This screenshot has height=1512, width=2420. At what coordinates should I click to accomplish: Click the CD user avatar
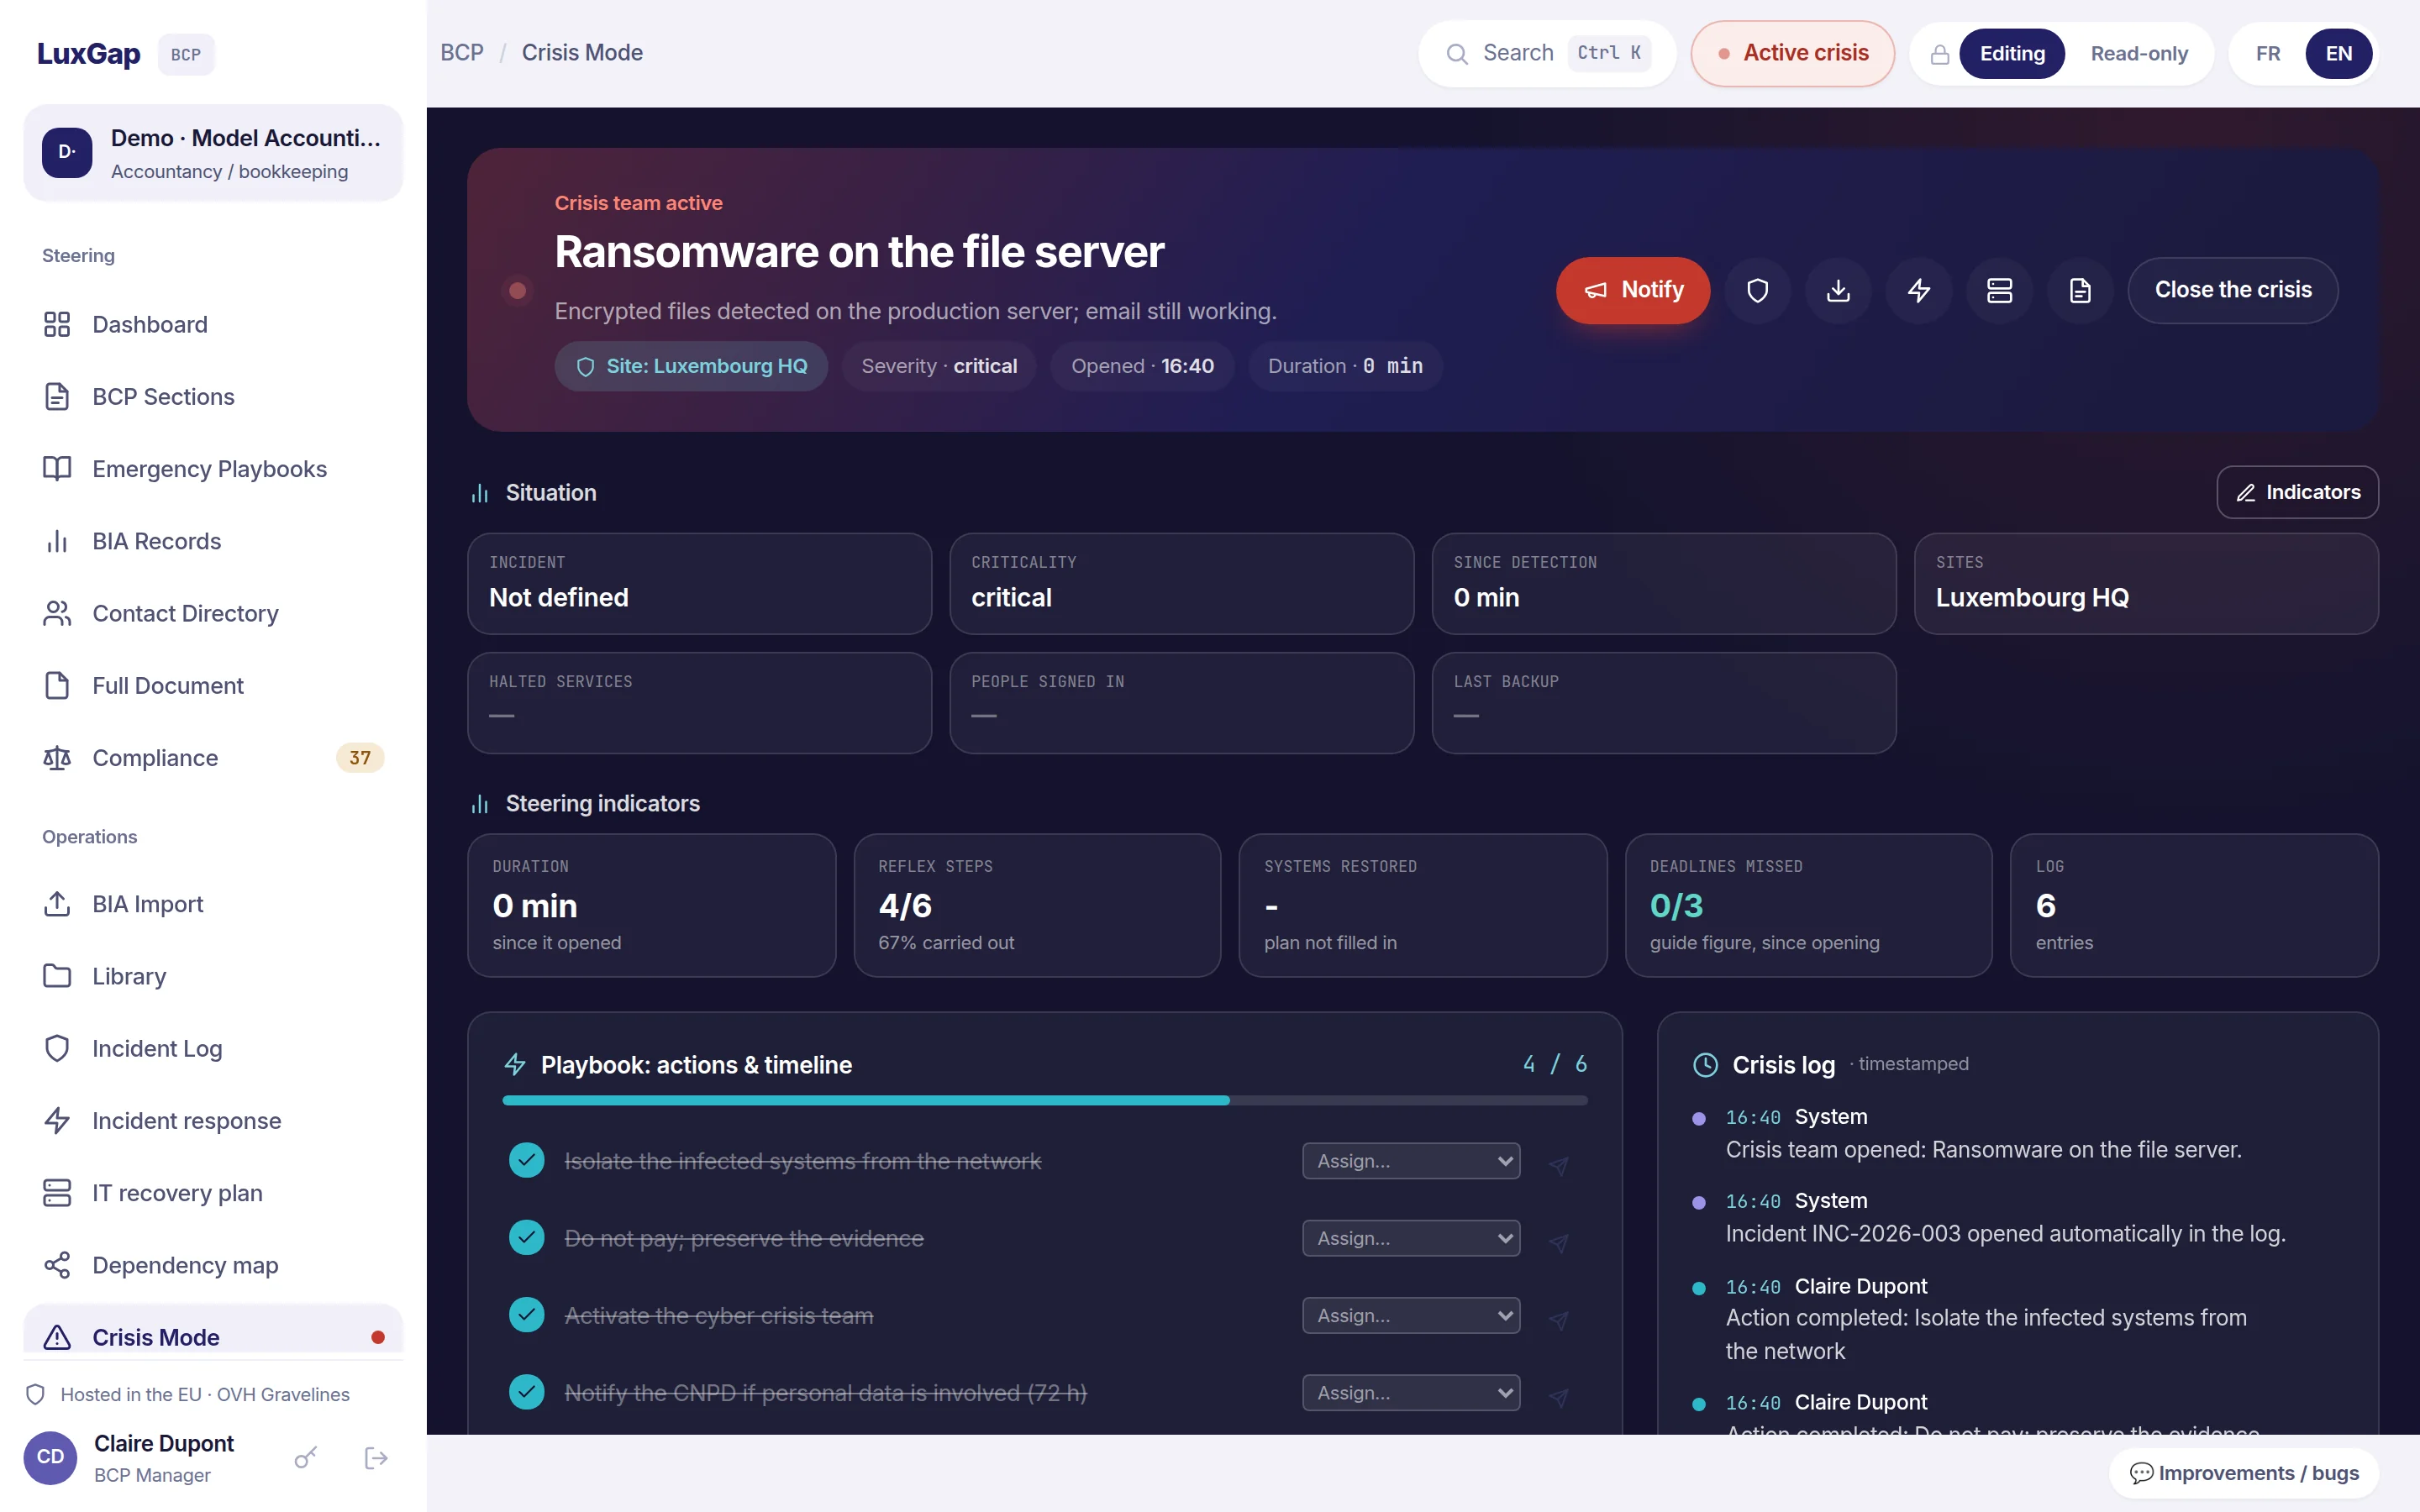click(50, 1457)
